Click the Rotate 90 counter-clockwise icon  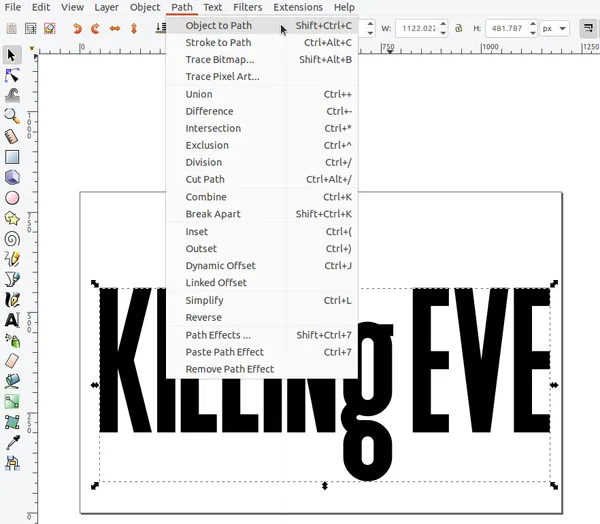[77, 28]
